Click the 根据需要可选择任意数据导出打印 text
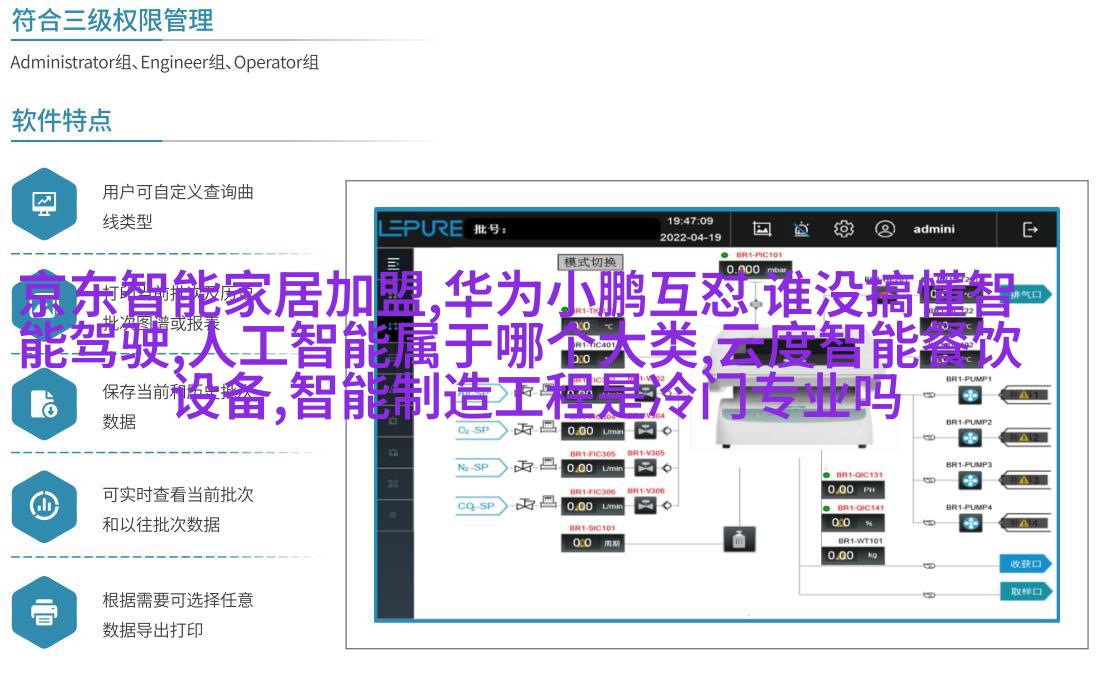Screen dimensions: 1106x677 [178, 615]
